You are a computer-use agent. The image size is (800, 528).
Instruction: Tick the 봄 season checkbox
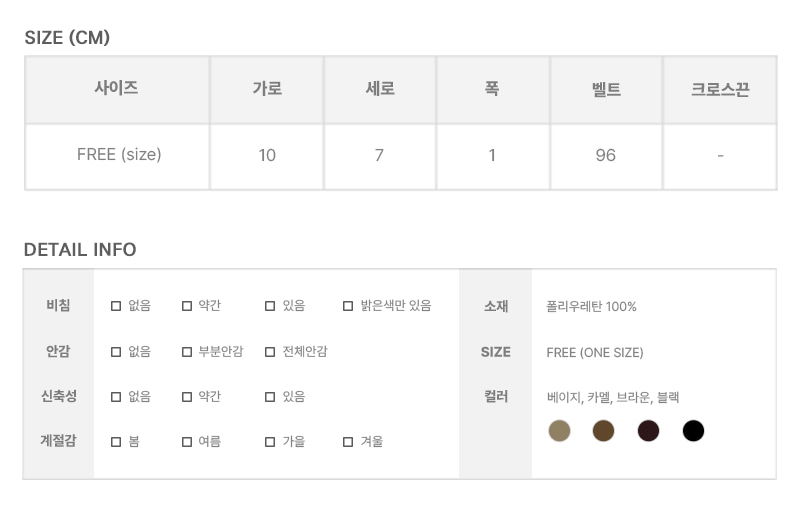[x=116, y=442]
